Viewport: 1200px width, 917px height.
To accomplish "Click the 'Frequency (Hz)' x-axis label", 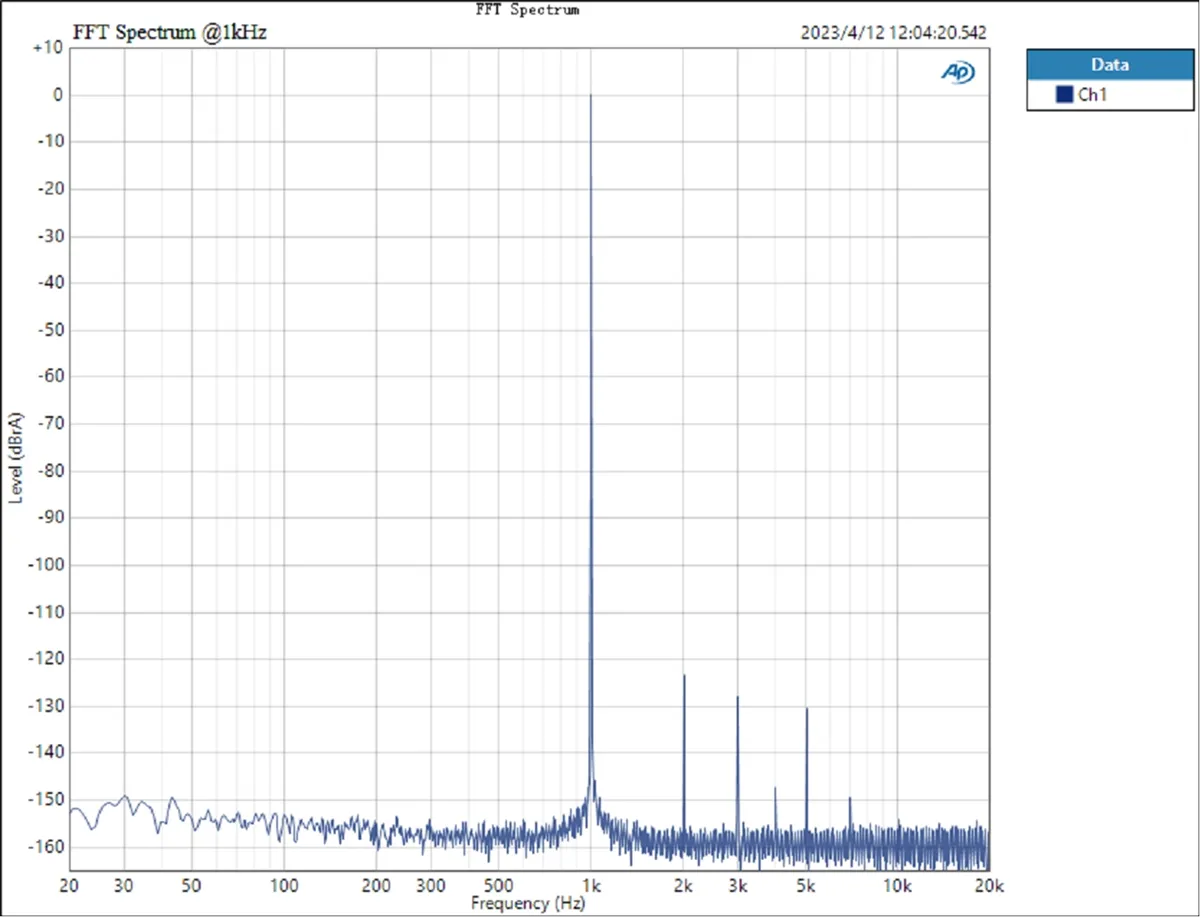I will (526, 903).
